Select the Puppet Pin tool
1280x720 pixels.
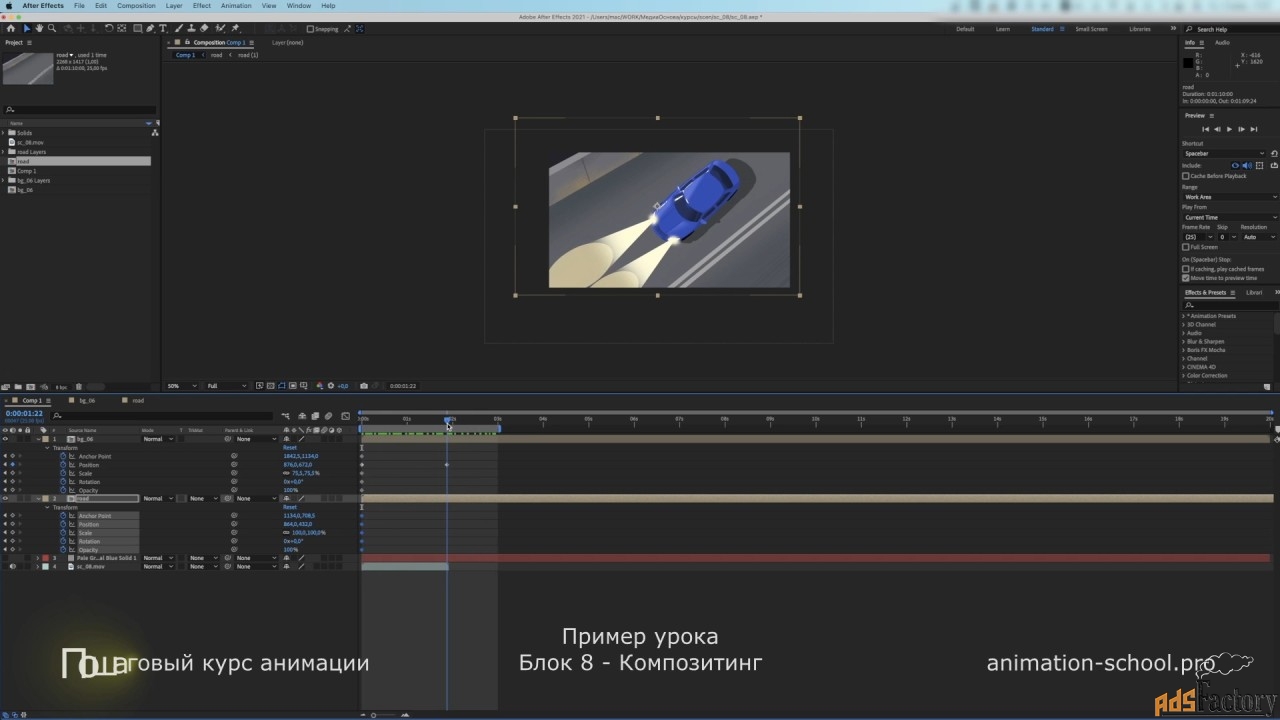pyautogui.click(x=236, y=29)
